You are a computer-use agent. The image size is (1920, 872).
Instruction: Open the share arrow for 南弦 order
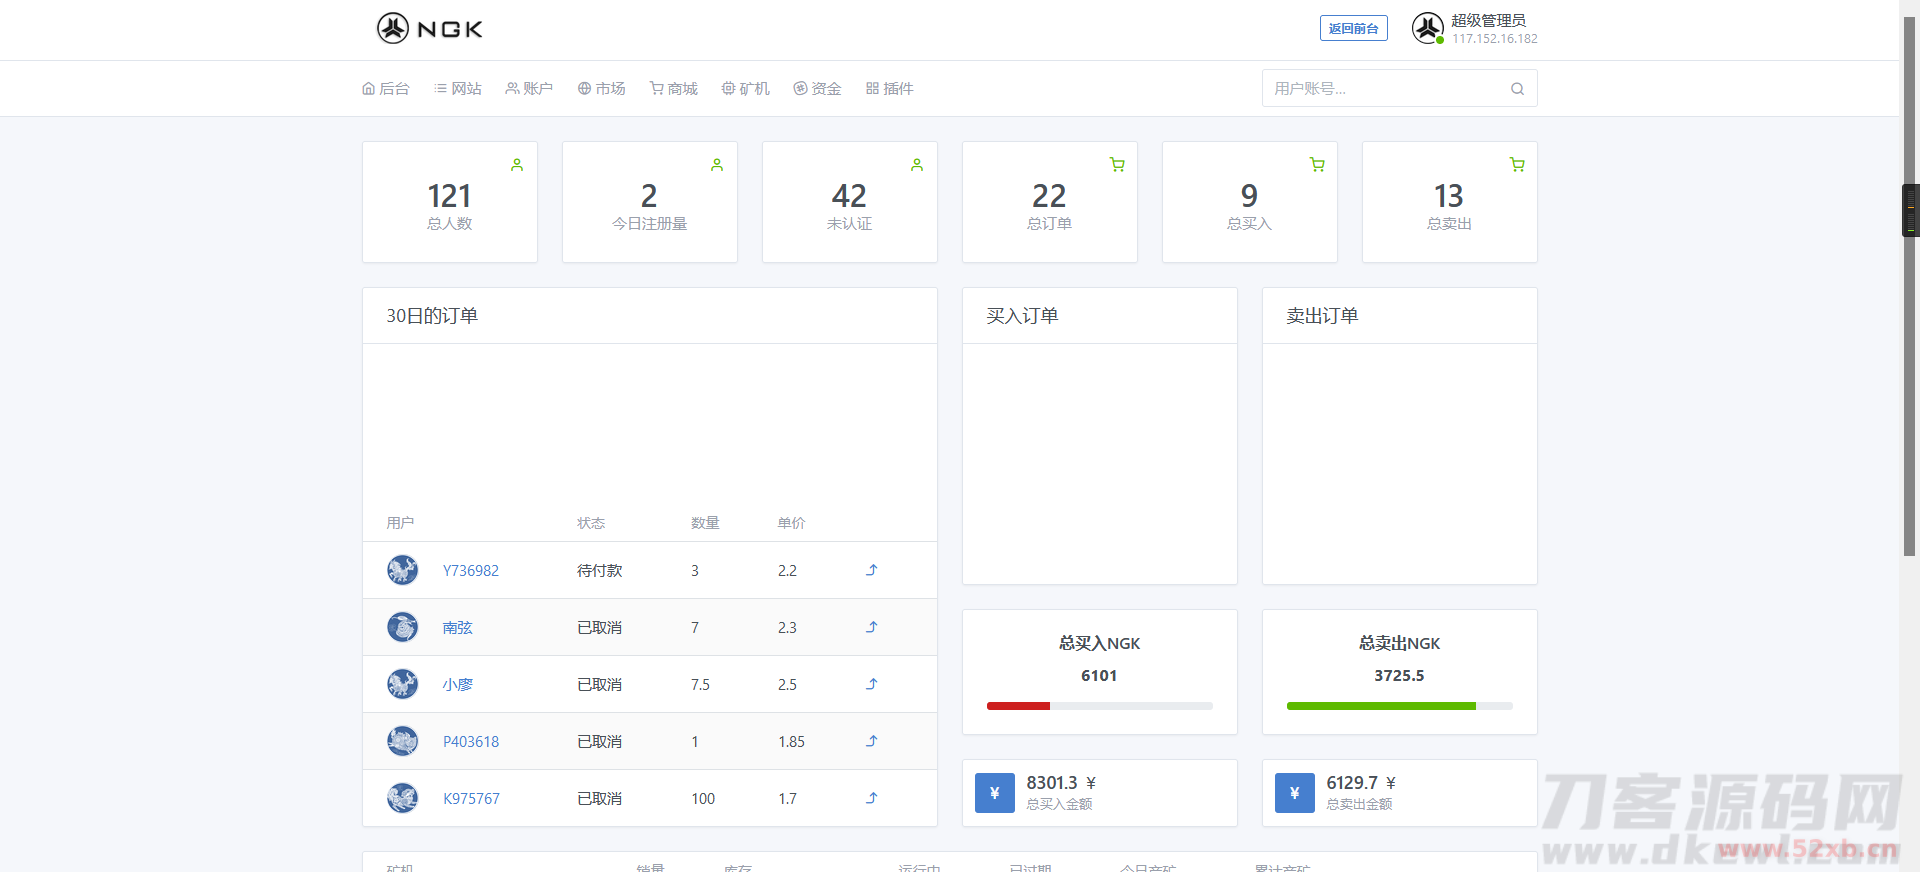point(871,627)
